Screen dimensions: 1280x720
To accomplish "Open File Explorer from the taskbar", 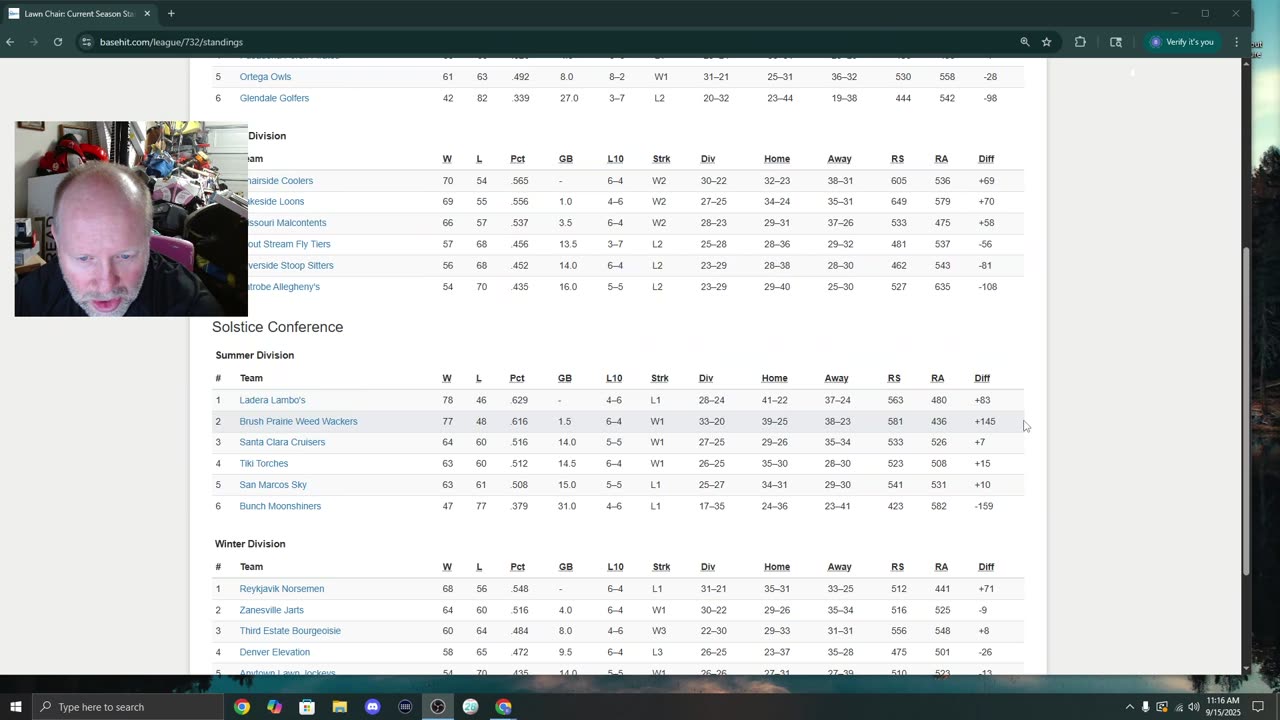I will click(x=340, y=707).
